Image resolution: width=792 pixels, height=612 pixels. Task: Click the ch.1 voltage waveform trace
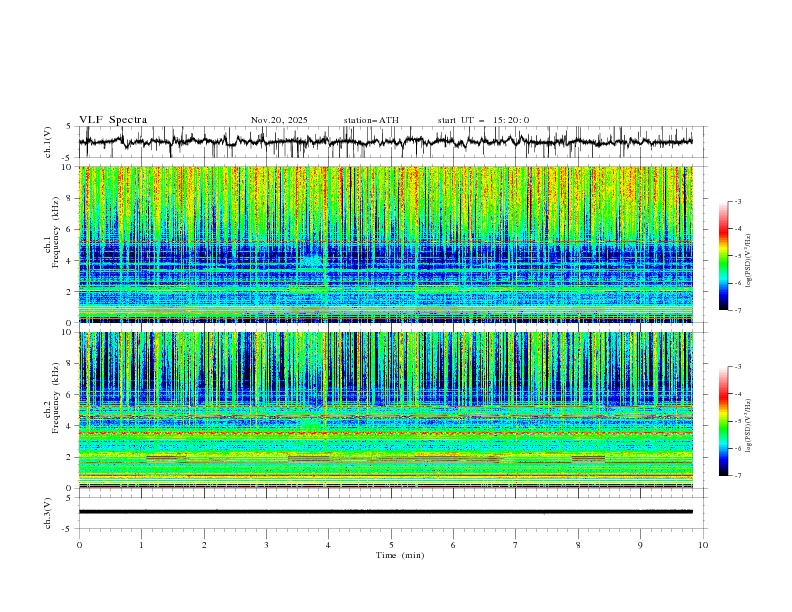point(385,142)
